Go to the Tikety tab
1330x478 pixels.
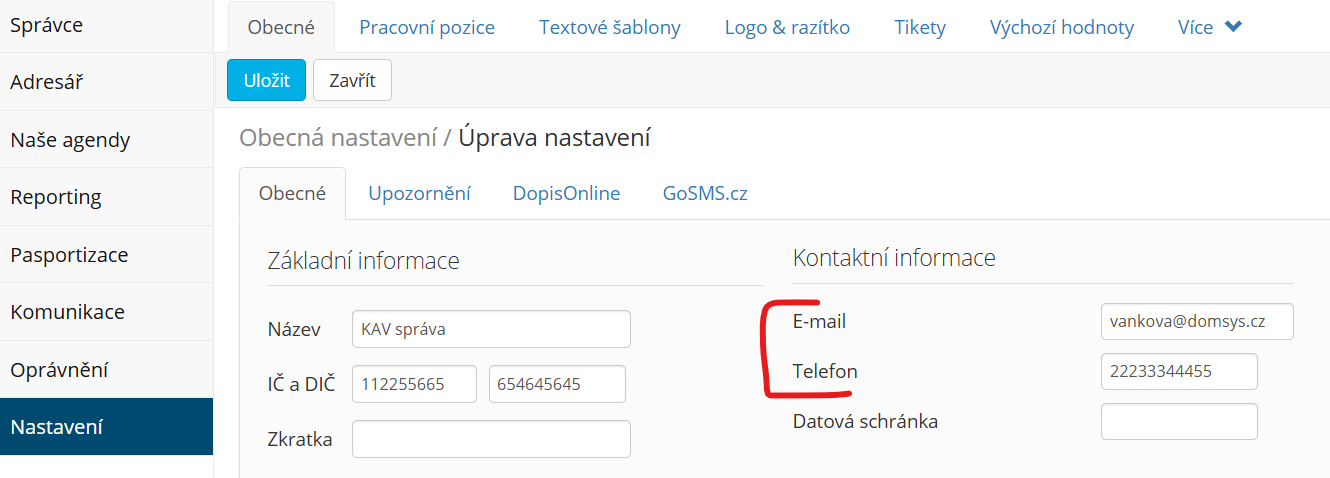pyautogui.click(x=920, y=27)
